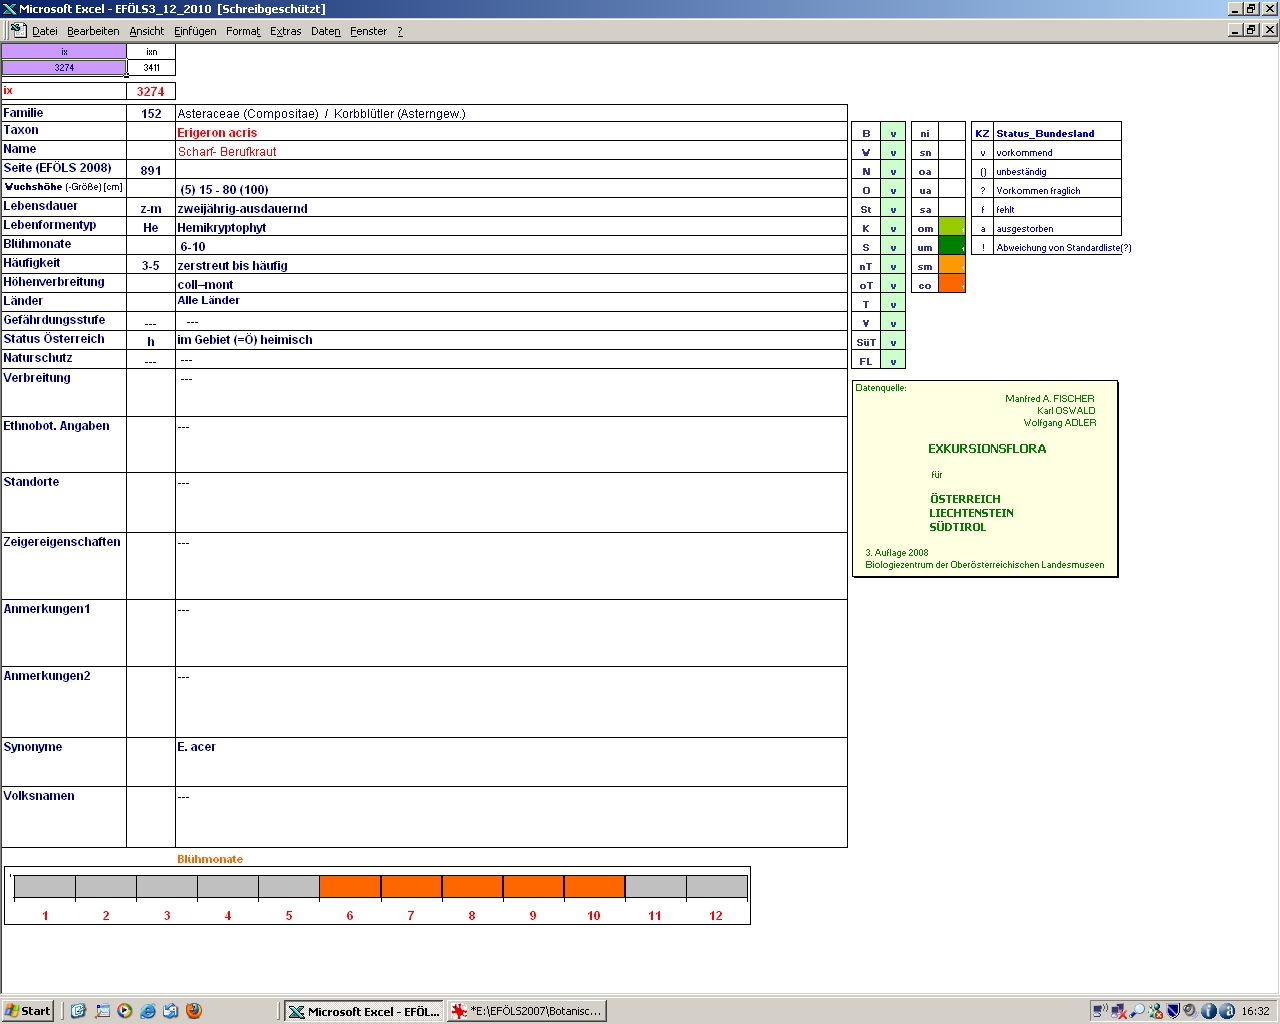Click the orange month 6 bar in chart
1280x1024 pixels.
pos(350,887)
